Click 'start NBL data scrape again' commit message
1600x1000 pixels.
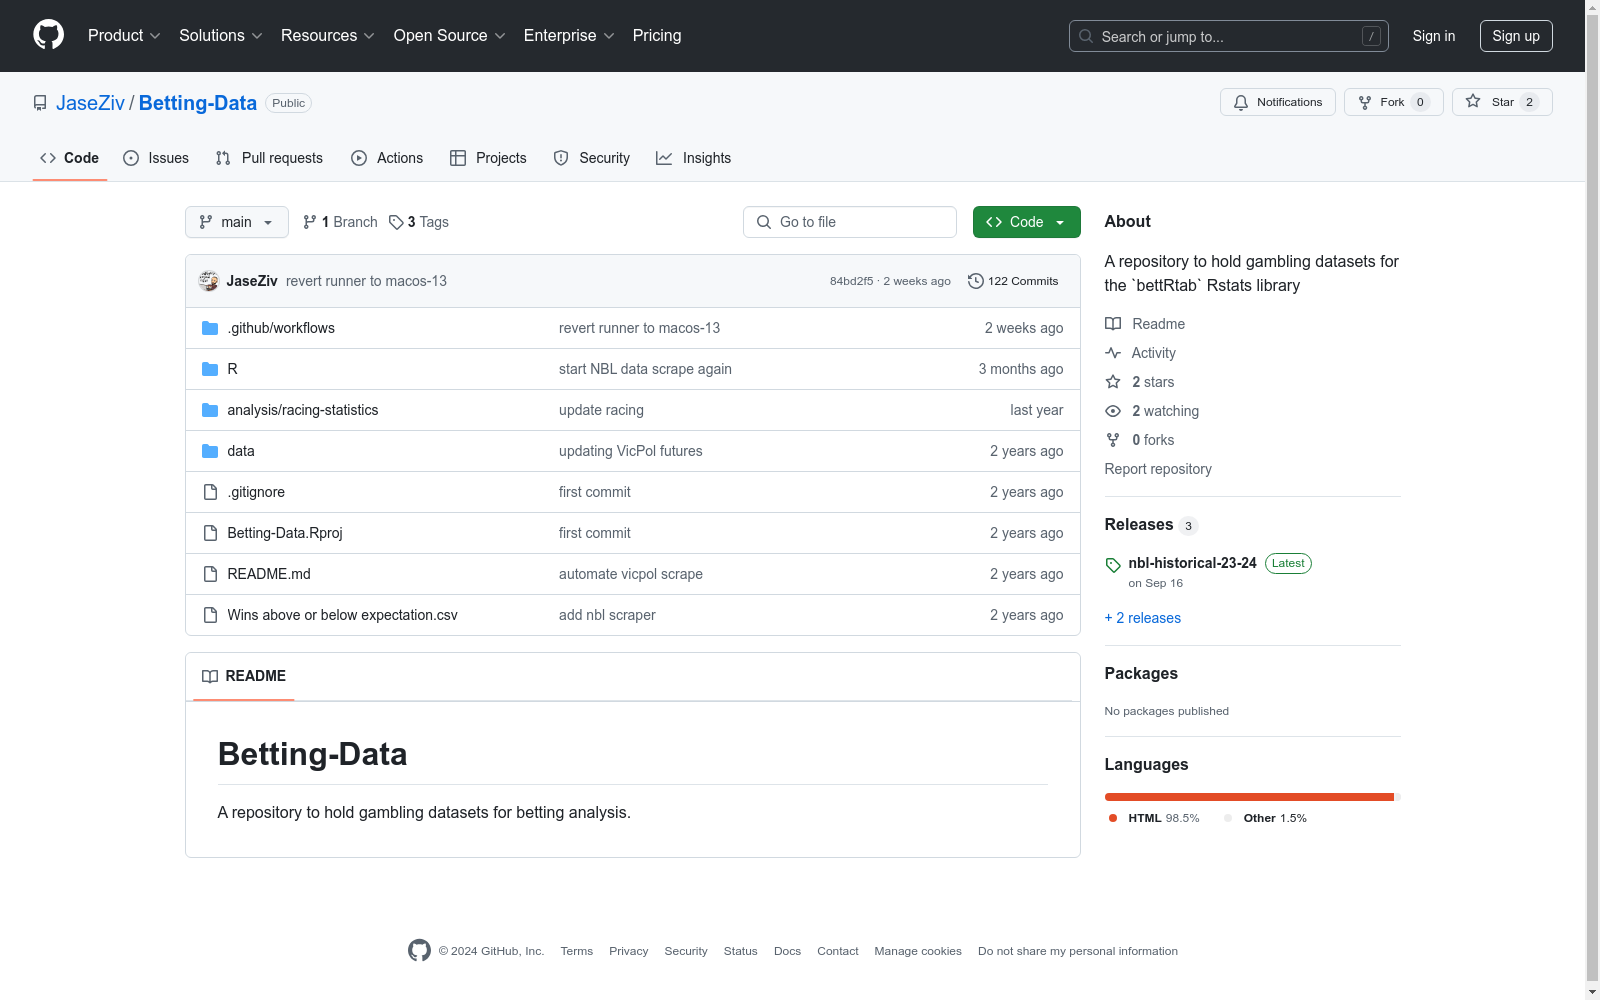click(645, 369)
